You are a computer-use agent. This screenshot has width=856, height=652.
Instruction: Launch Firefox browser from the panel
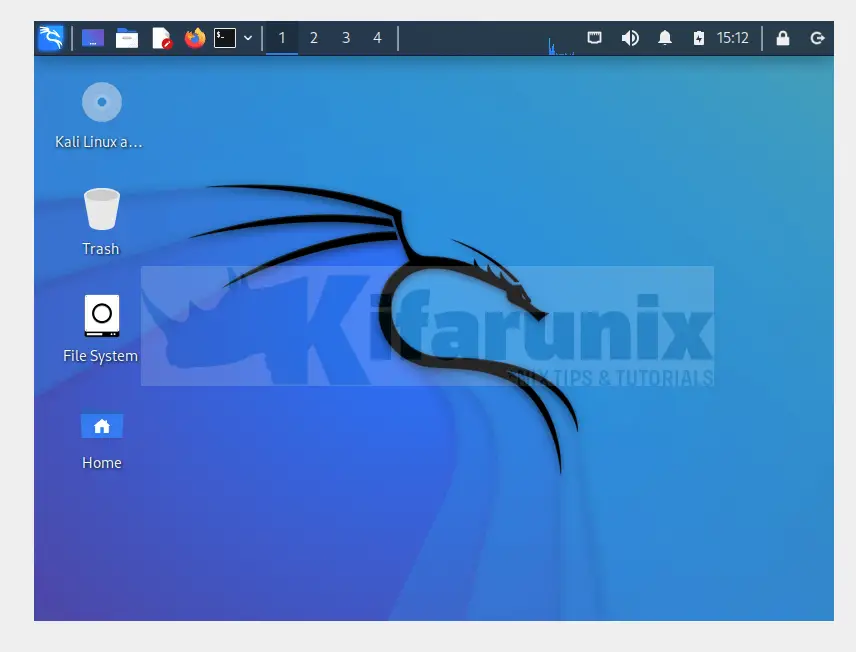point(194,38)
